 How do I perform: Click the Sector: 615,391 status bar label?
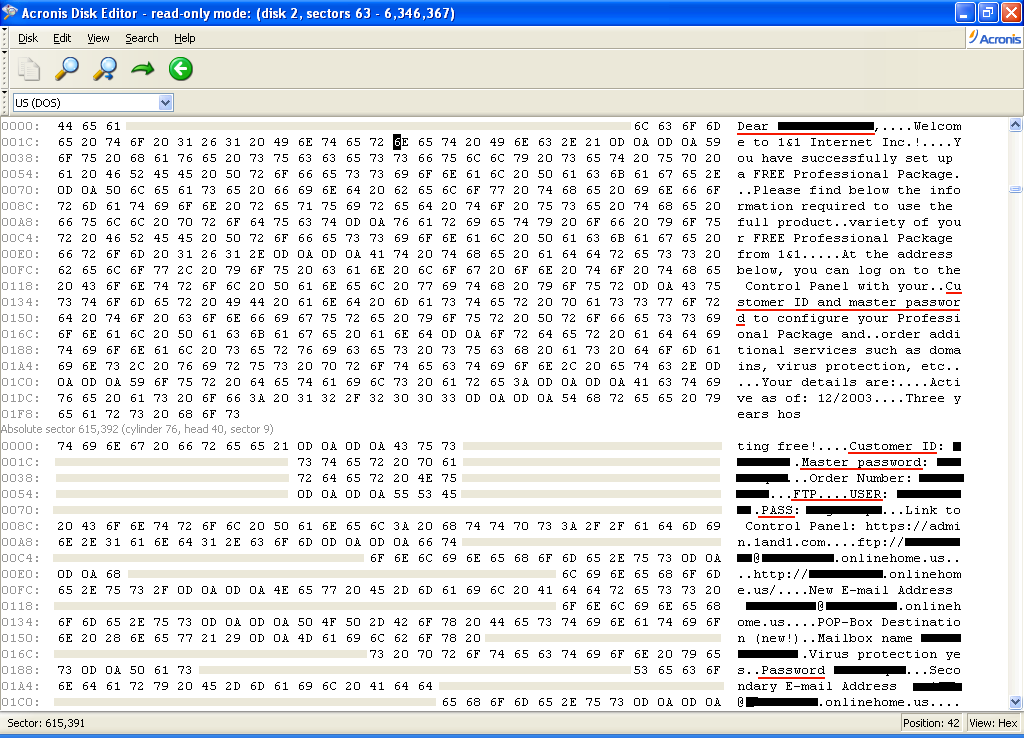[x=46, y=723]
